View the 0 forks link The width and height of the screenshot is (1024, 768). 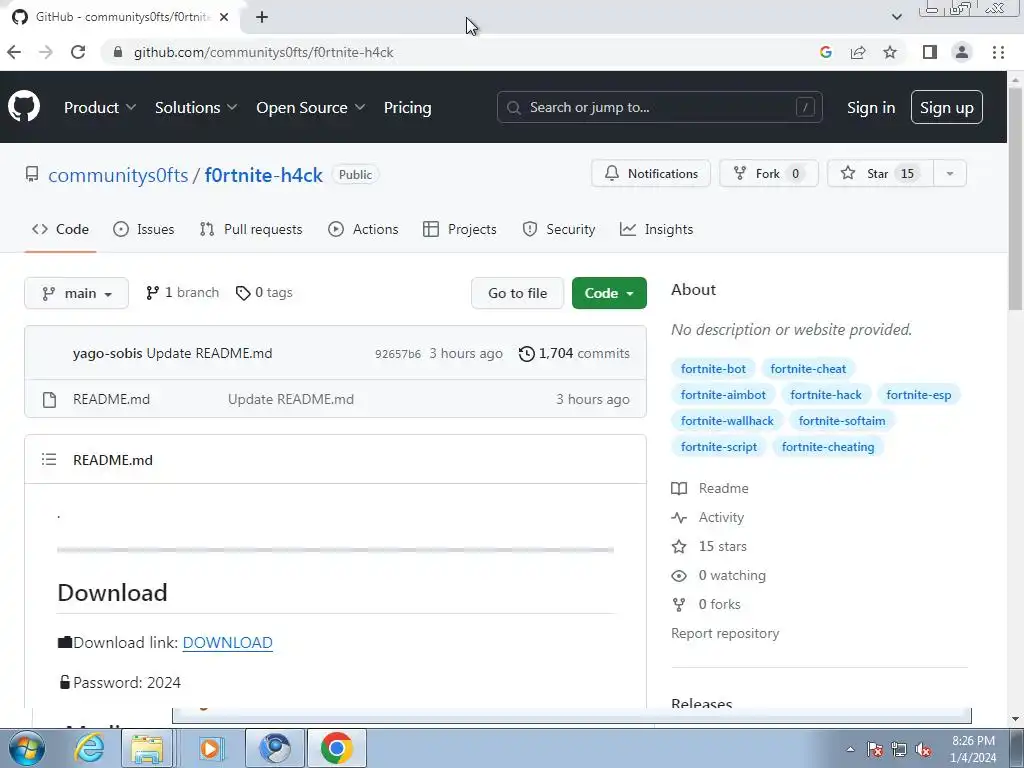click(706, 604)
